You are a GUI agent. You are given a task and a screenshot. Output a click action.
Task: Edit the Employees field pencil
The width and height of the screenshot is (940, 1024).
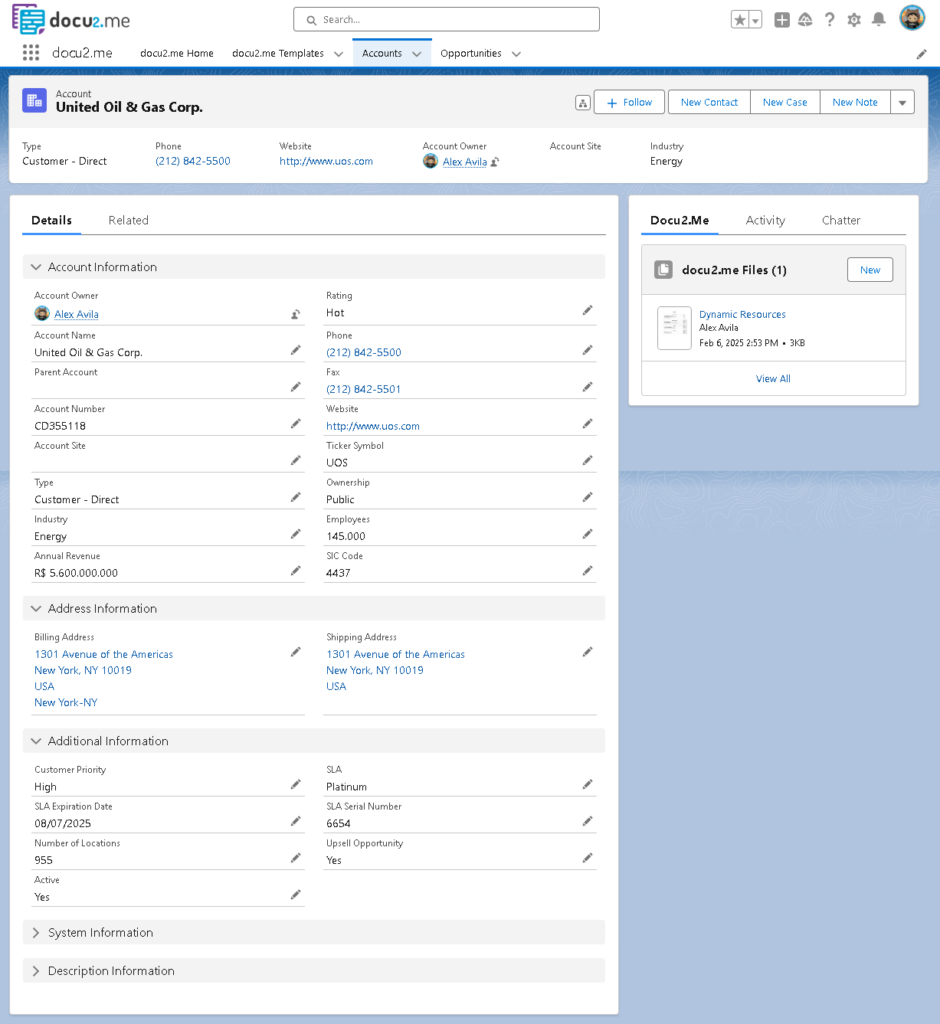tap(587, 534)
